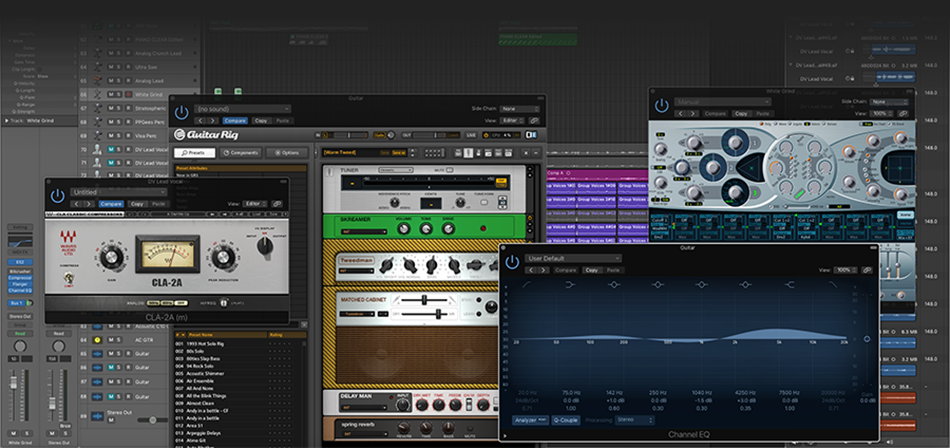Open the 'Manual' preset dropdown in ES2 window
Viewport: 950px width, 448px height.
(x=722, y=102)
